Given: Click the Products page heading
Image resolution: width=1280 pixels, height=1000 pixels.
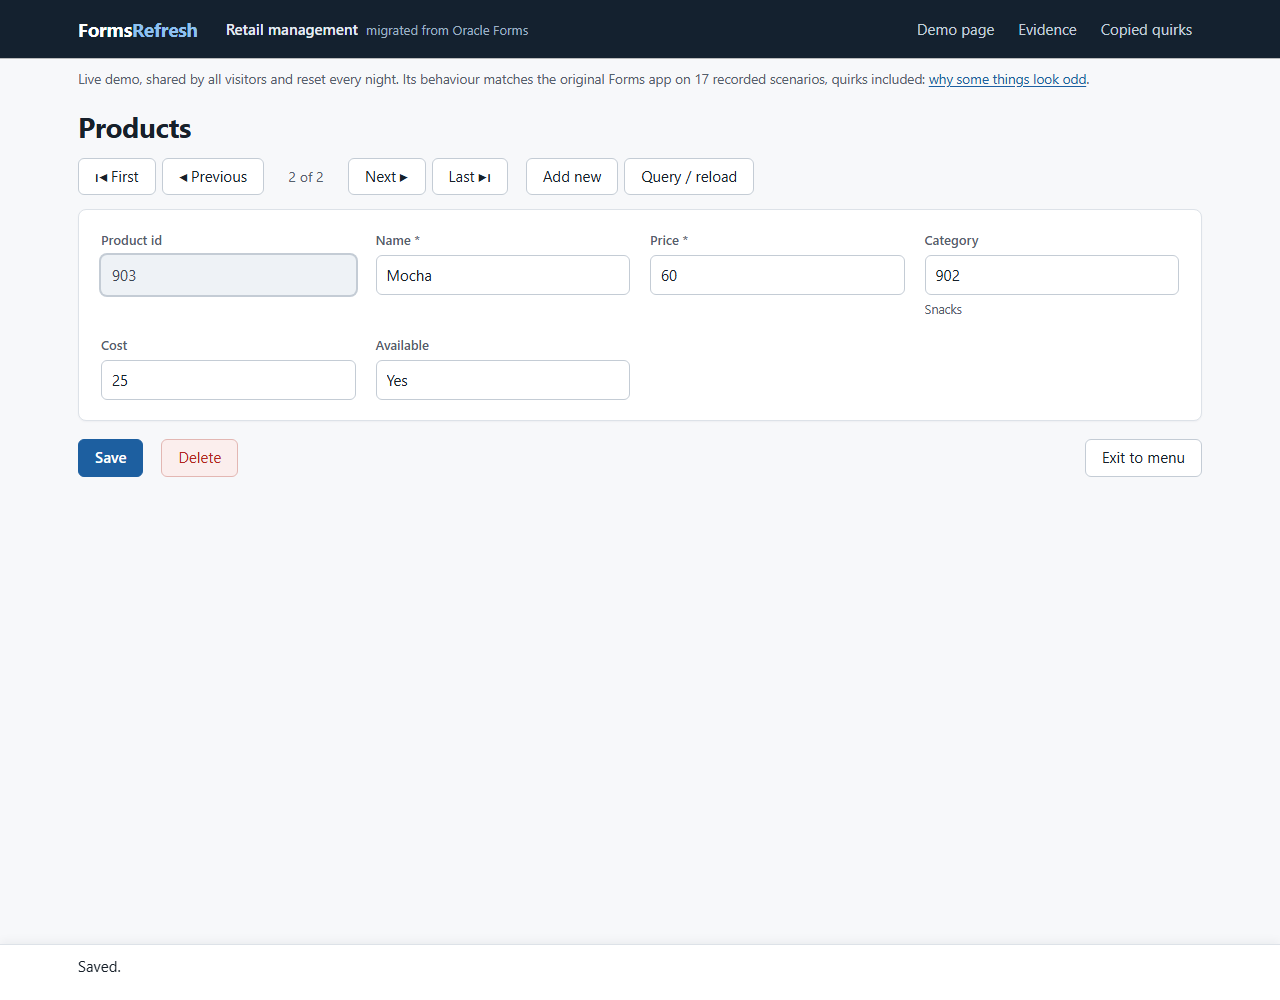Looking at the screenshot, I should click(x=135, y=128).
